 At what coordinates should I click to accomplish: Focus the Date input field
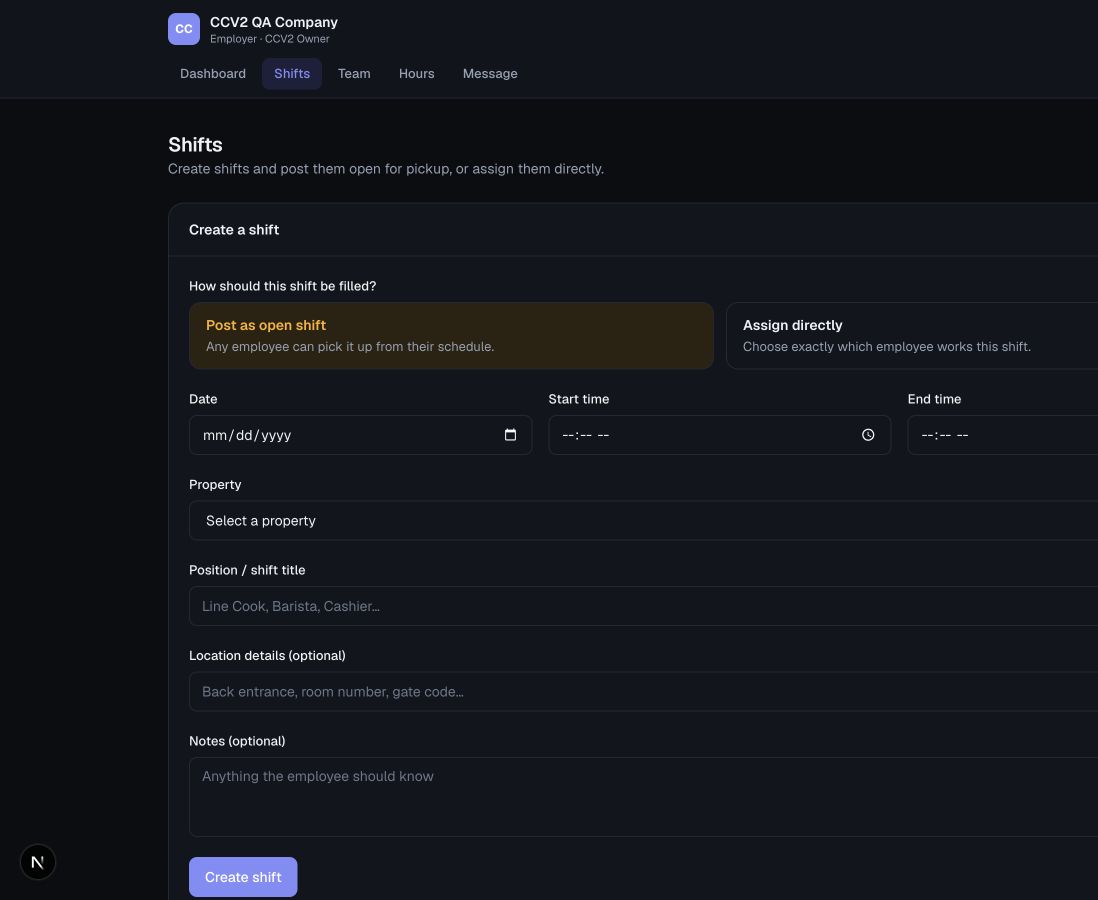click(361, 435)
